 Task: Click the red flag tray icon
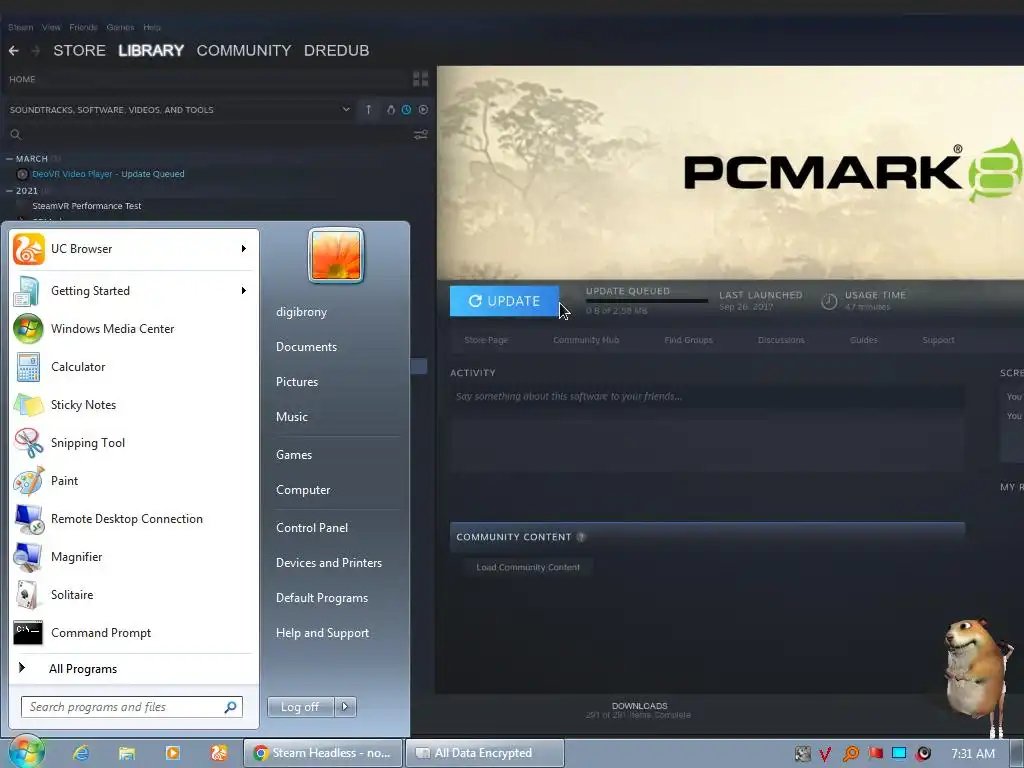pos(876,754)
